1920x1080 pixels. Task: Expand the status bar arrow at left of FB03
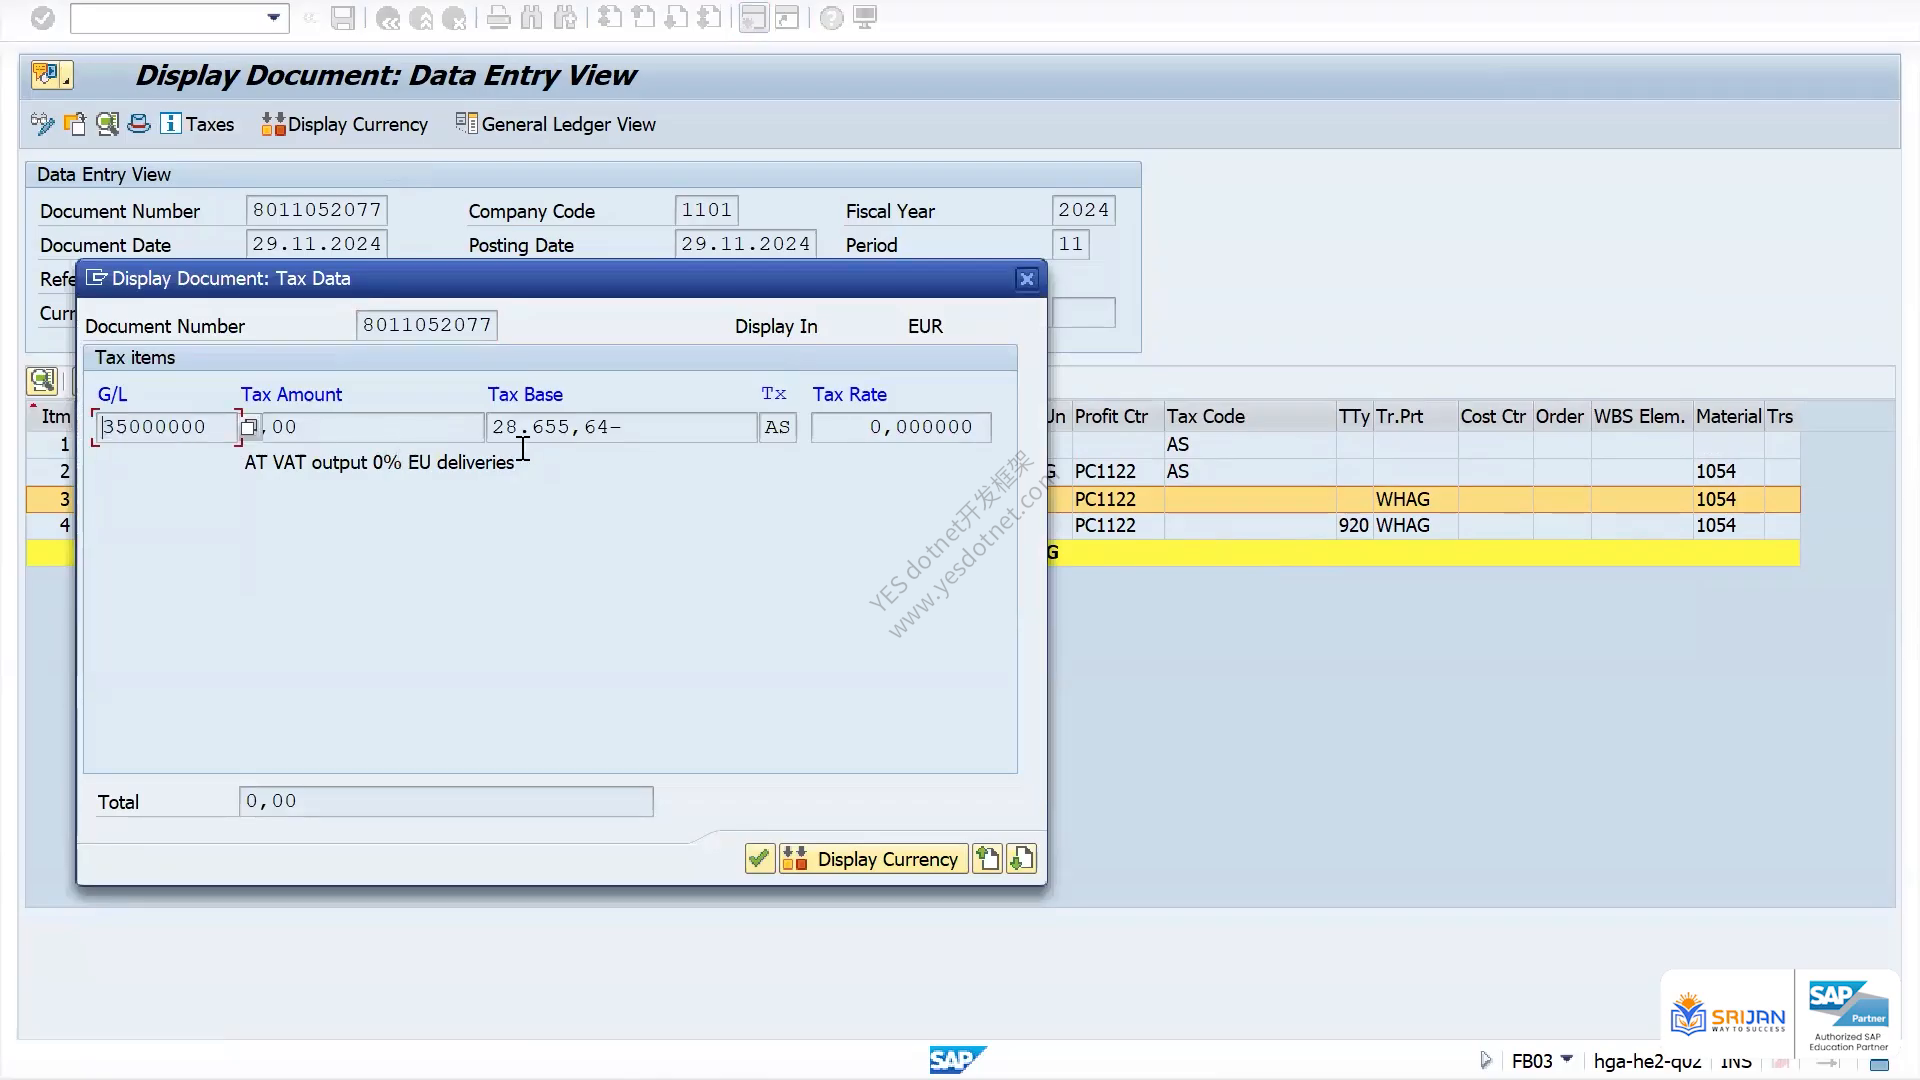tap(1485, 1060)
